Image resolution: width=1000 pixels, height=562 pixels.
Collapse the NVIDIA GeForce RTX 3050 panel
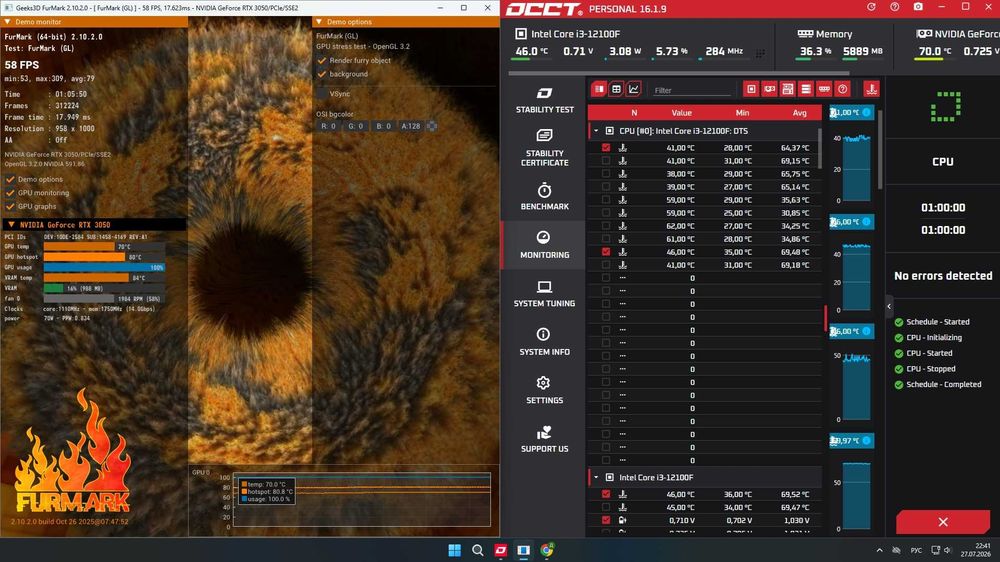(11, 225)
